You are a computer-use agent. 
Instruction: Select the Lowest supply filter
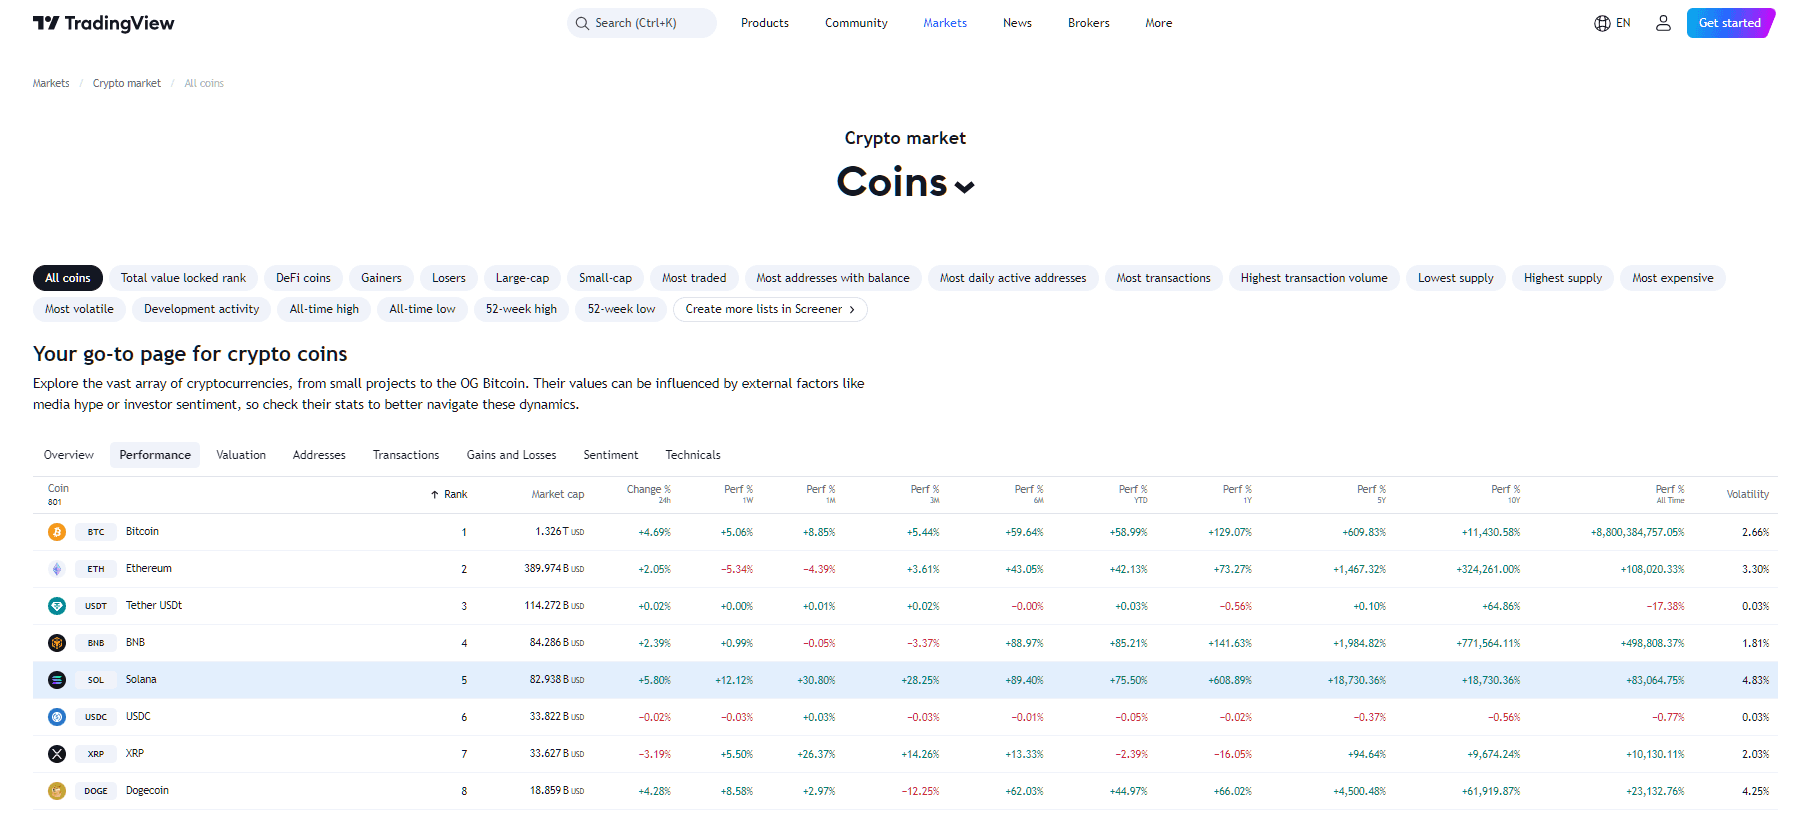click(1455, 278)
